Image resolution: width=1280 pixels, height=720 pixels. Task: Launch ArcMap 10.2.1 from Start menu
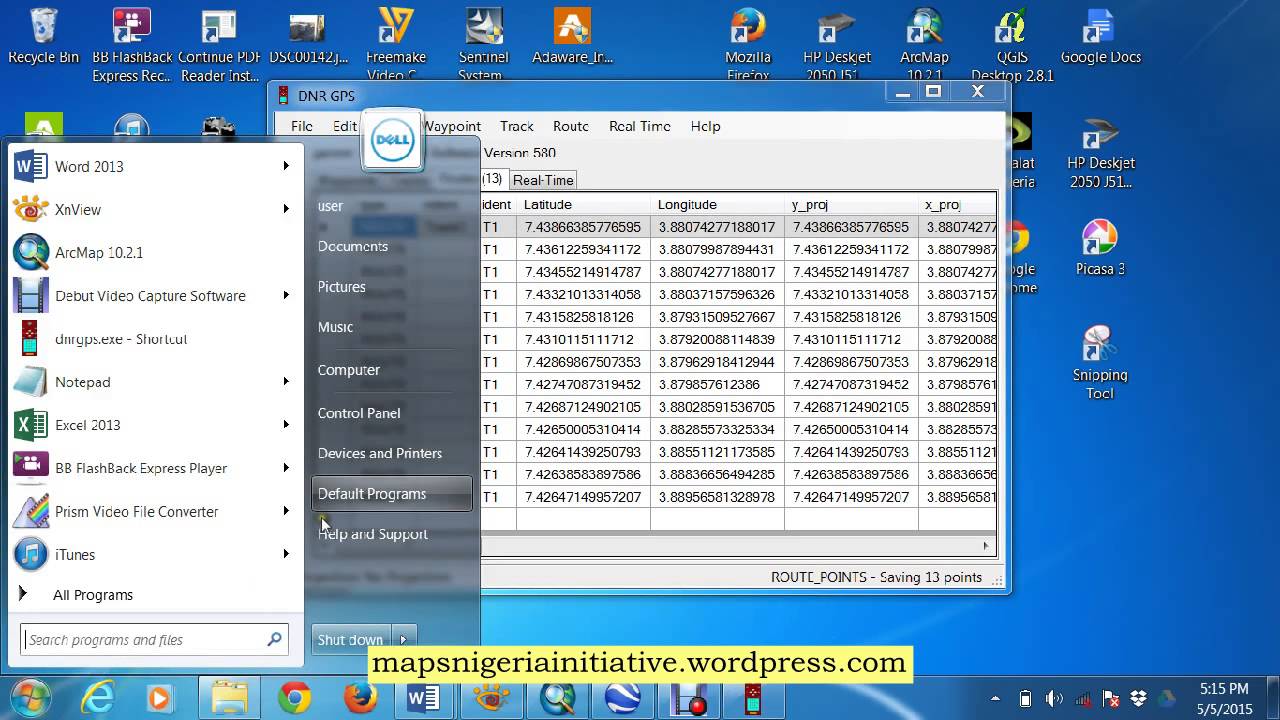(155, 252)
